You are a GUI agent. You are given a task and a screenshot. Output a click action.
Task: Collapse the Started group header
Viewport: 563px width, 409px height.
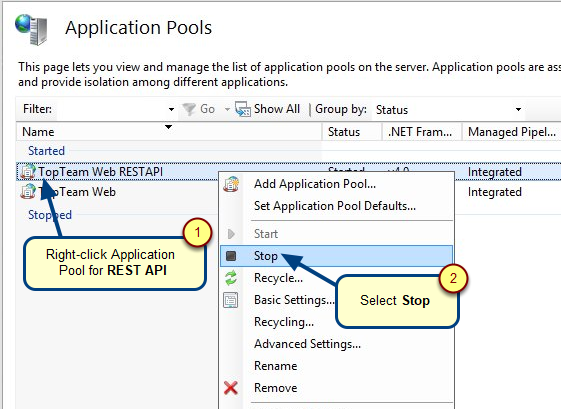click(x=46, y=151)
